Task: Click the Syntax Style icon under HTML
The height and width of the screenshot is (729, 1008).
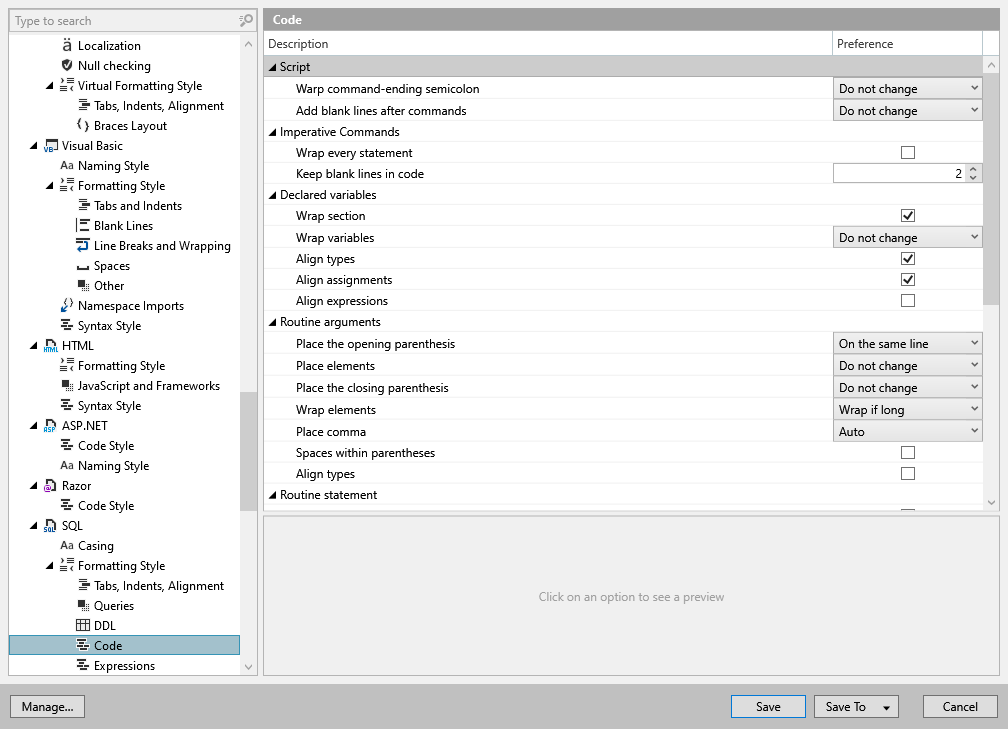Action: pos(67,405)
